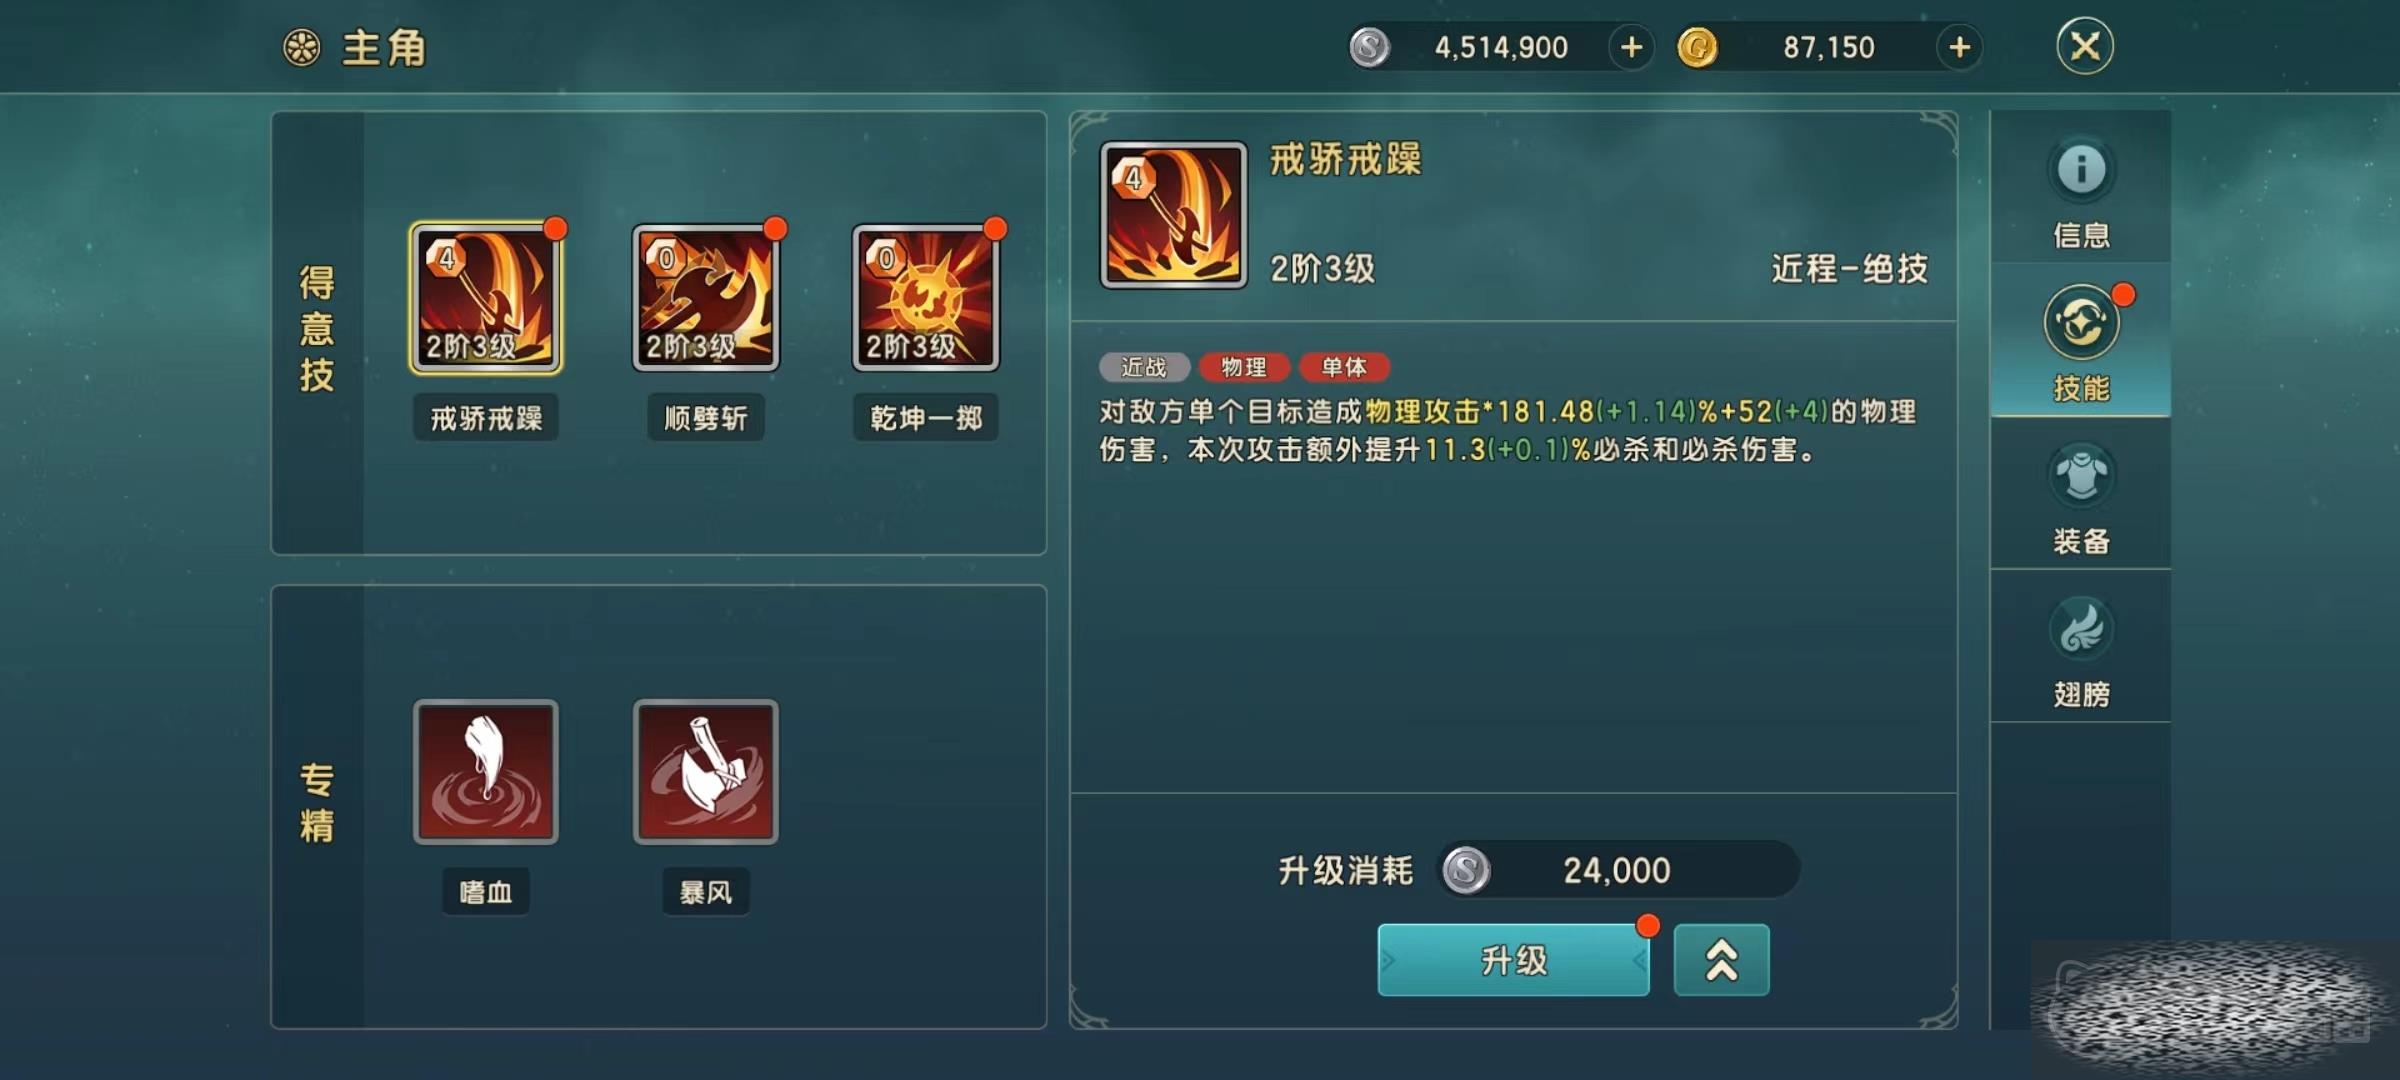2400x1080 pixels.
Task: Click the 近战 tag label
Action: click(1144, 367)
